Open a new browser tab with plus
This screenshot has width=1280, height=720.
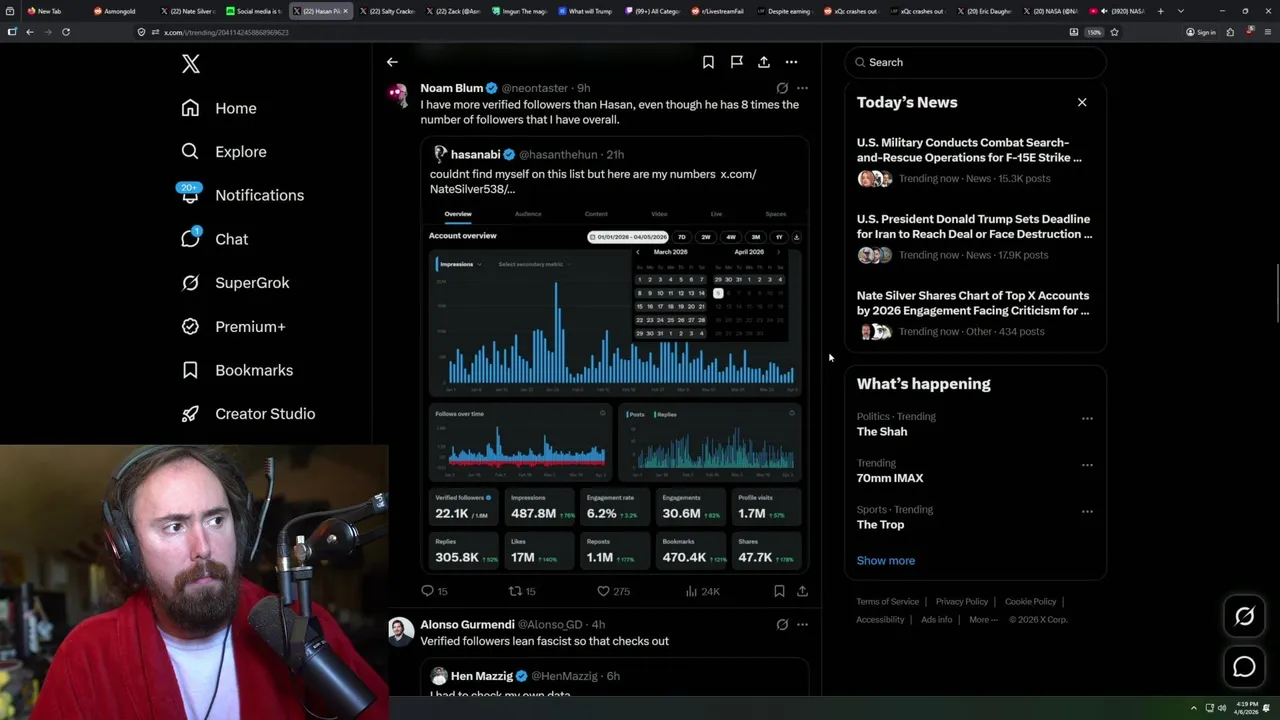pyautogui.click(x=1160, y=11)
